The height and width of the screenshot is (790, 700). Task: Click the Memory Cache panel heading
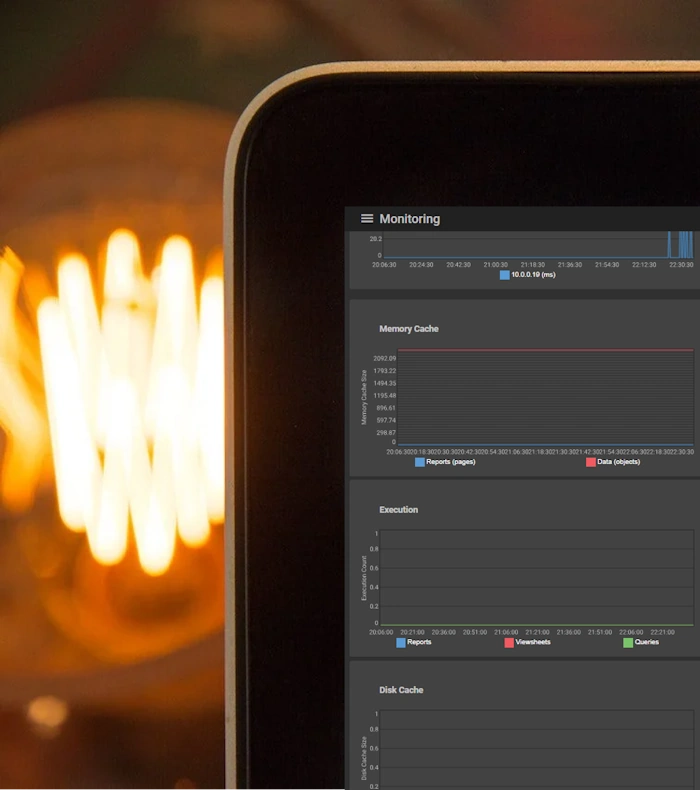(x=408, y=329)
